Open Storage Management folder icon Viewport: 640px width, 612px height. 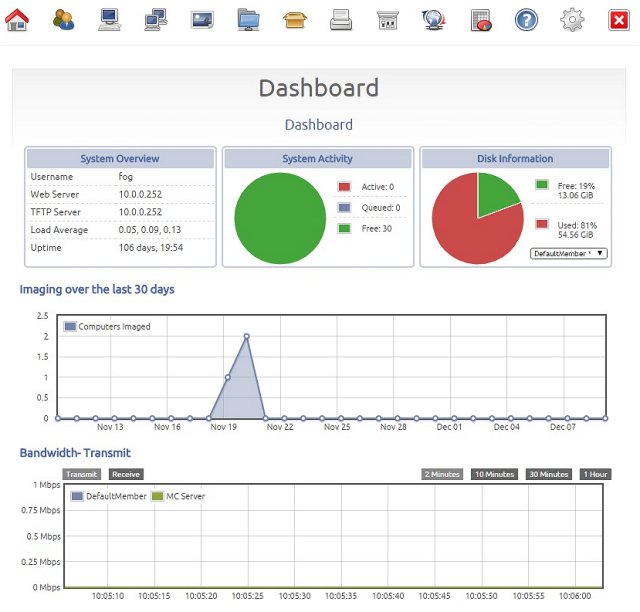click(x=249, y=20)
